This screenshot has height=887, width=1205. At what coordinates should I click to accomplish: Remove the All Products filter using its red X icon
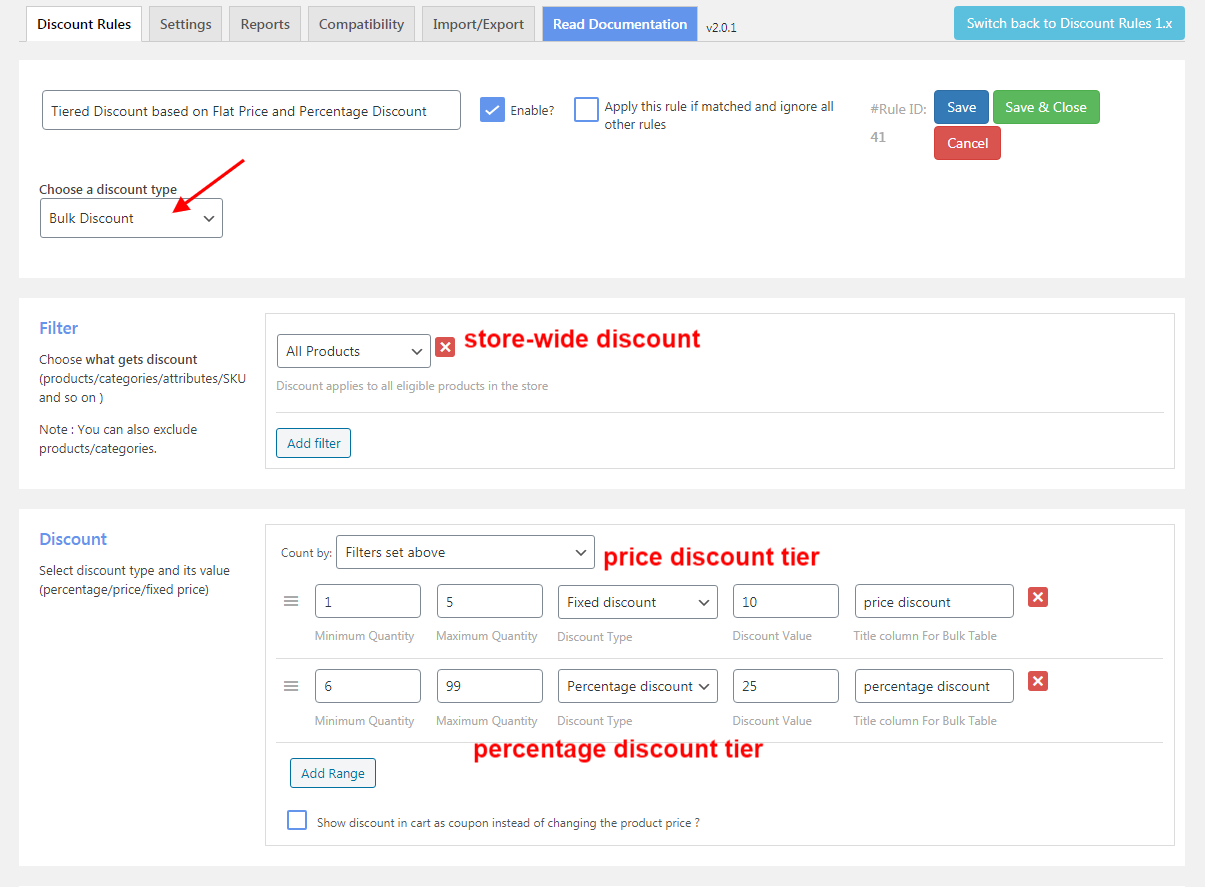445,347
